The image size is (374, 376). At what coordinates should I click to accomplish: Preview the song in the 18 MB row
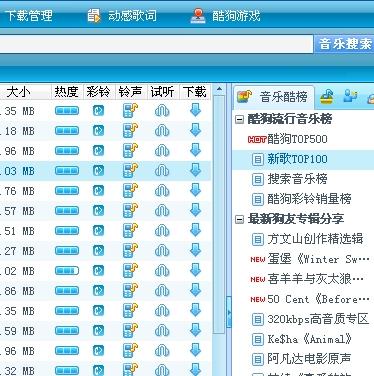coord(162,131)
